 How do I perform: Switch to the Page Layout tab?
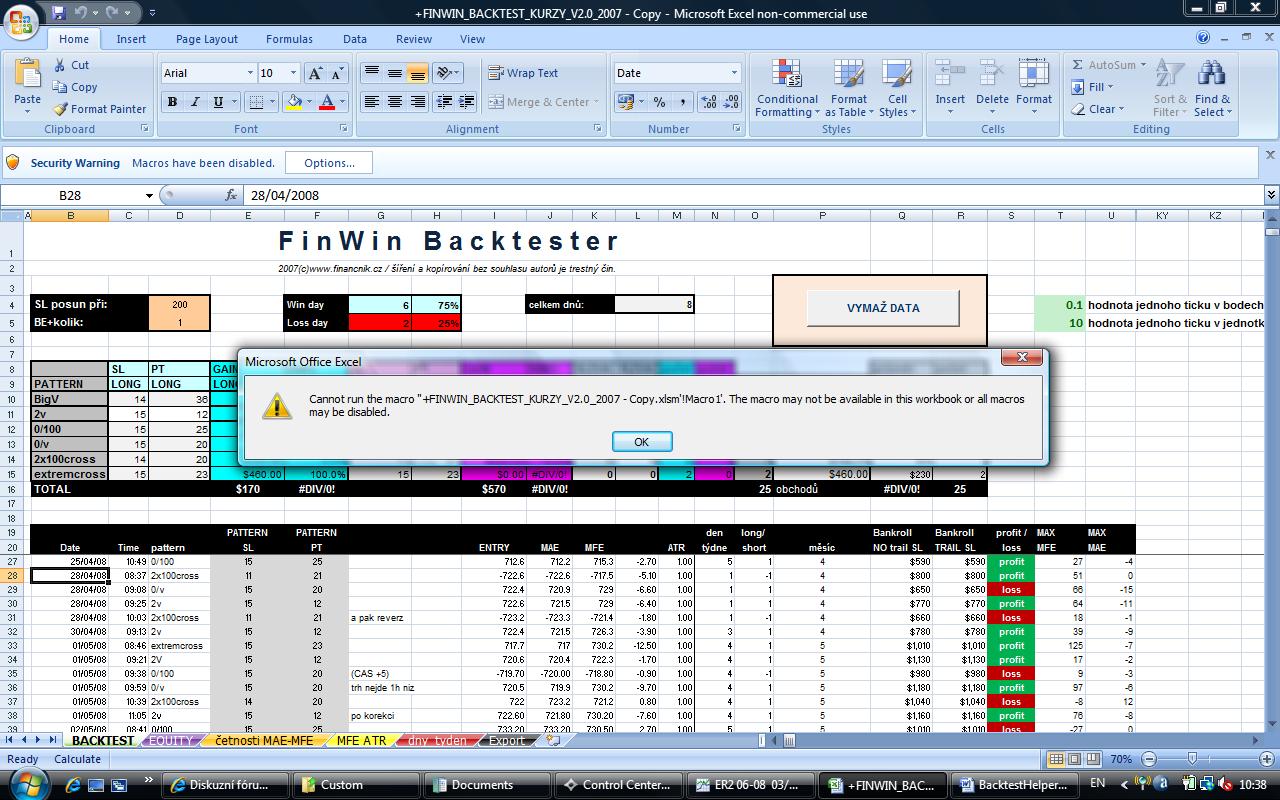click(207, 39)
